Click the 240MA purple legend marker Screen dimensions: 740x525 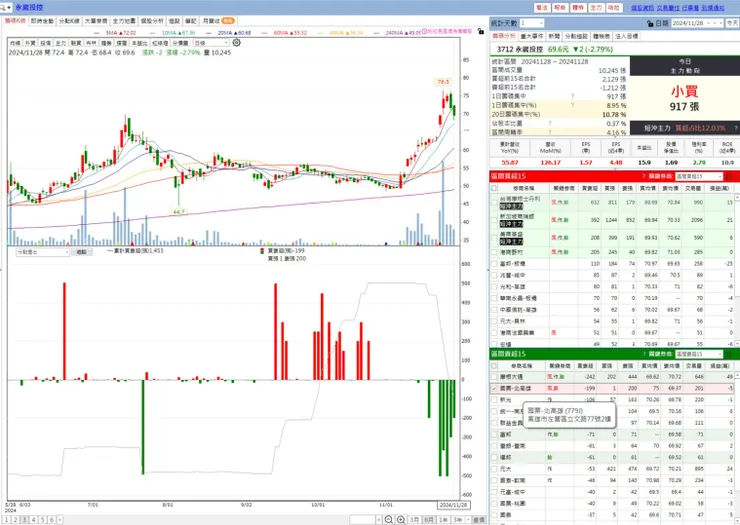pos(376,33)
